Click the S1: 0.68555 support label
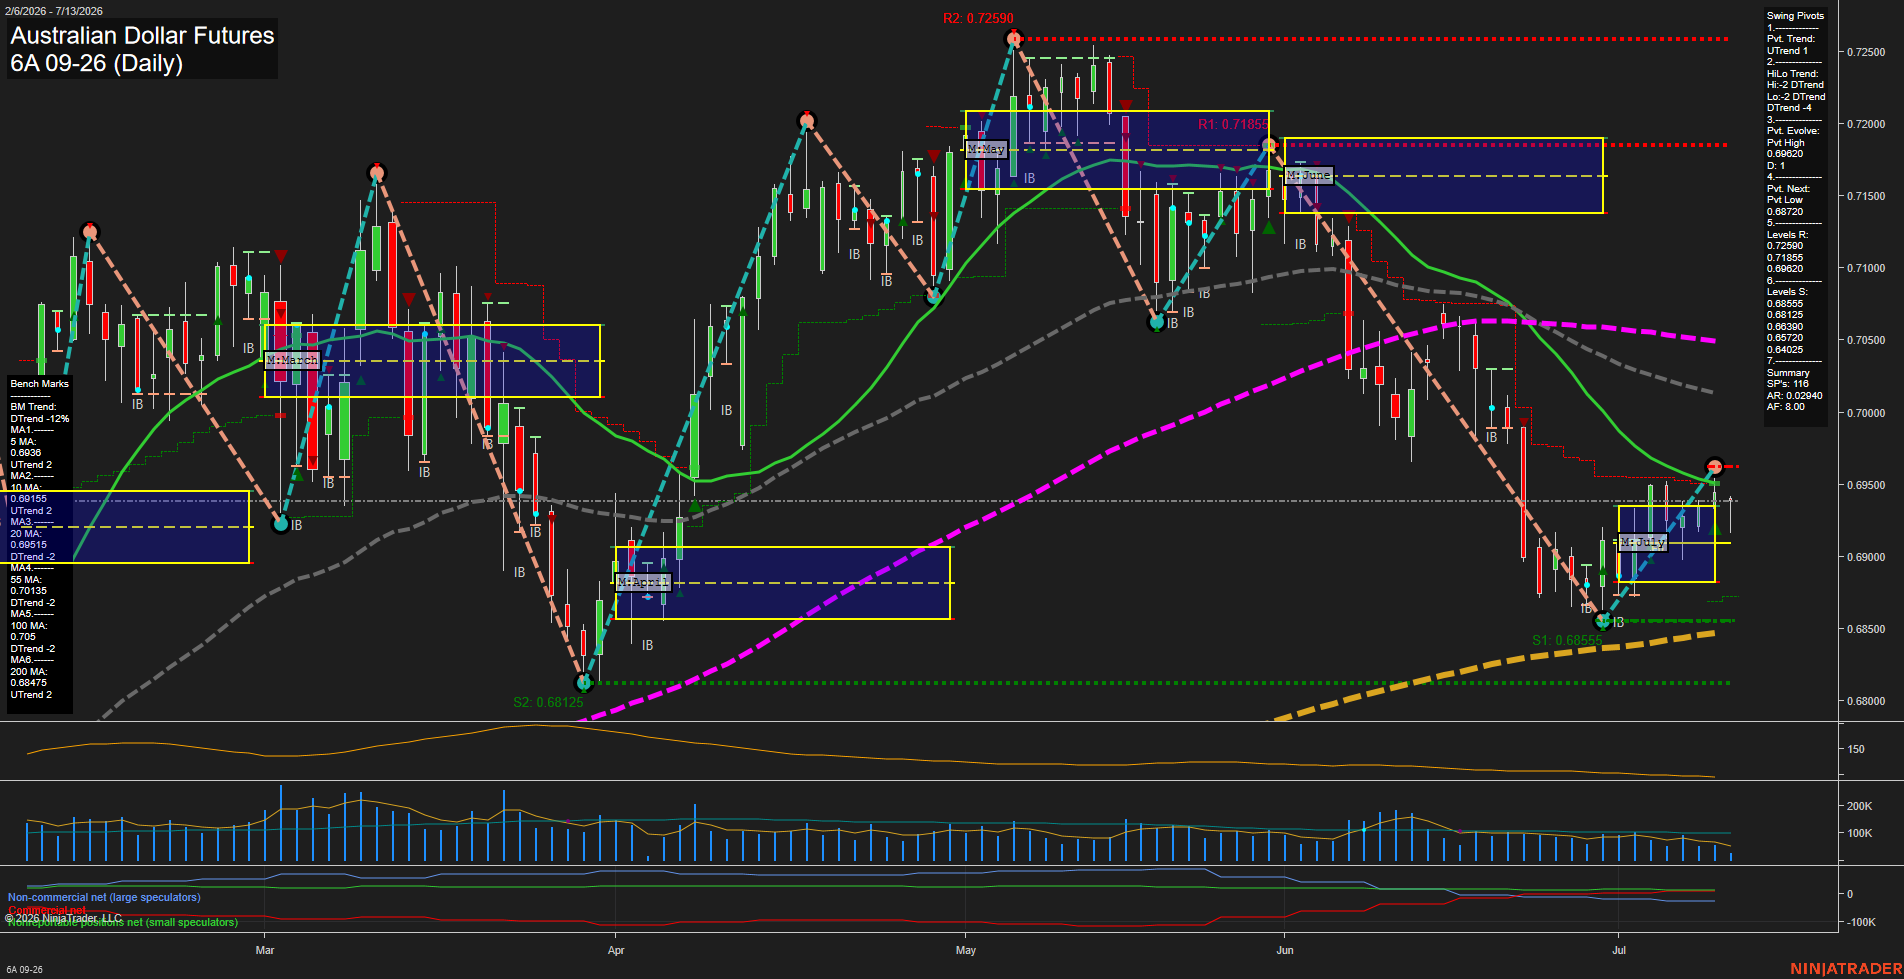 [x=1566, y=640]
